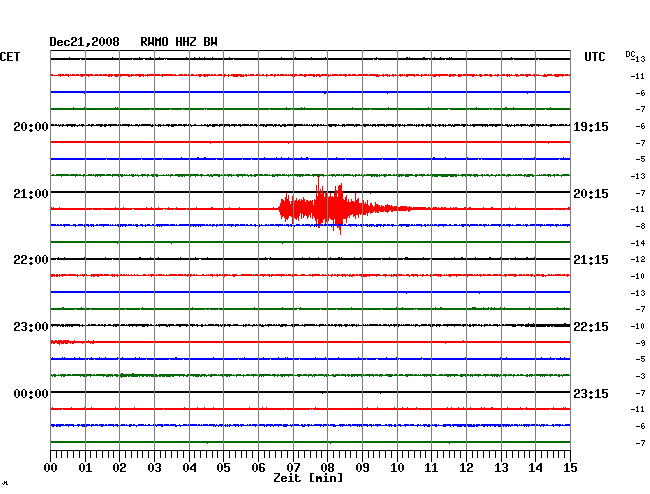Select the 19:15 UTC time label

tap(591, 126)
